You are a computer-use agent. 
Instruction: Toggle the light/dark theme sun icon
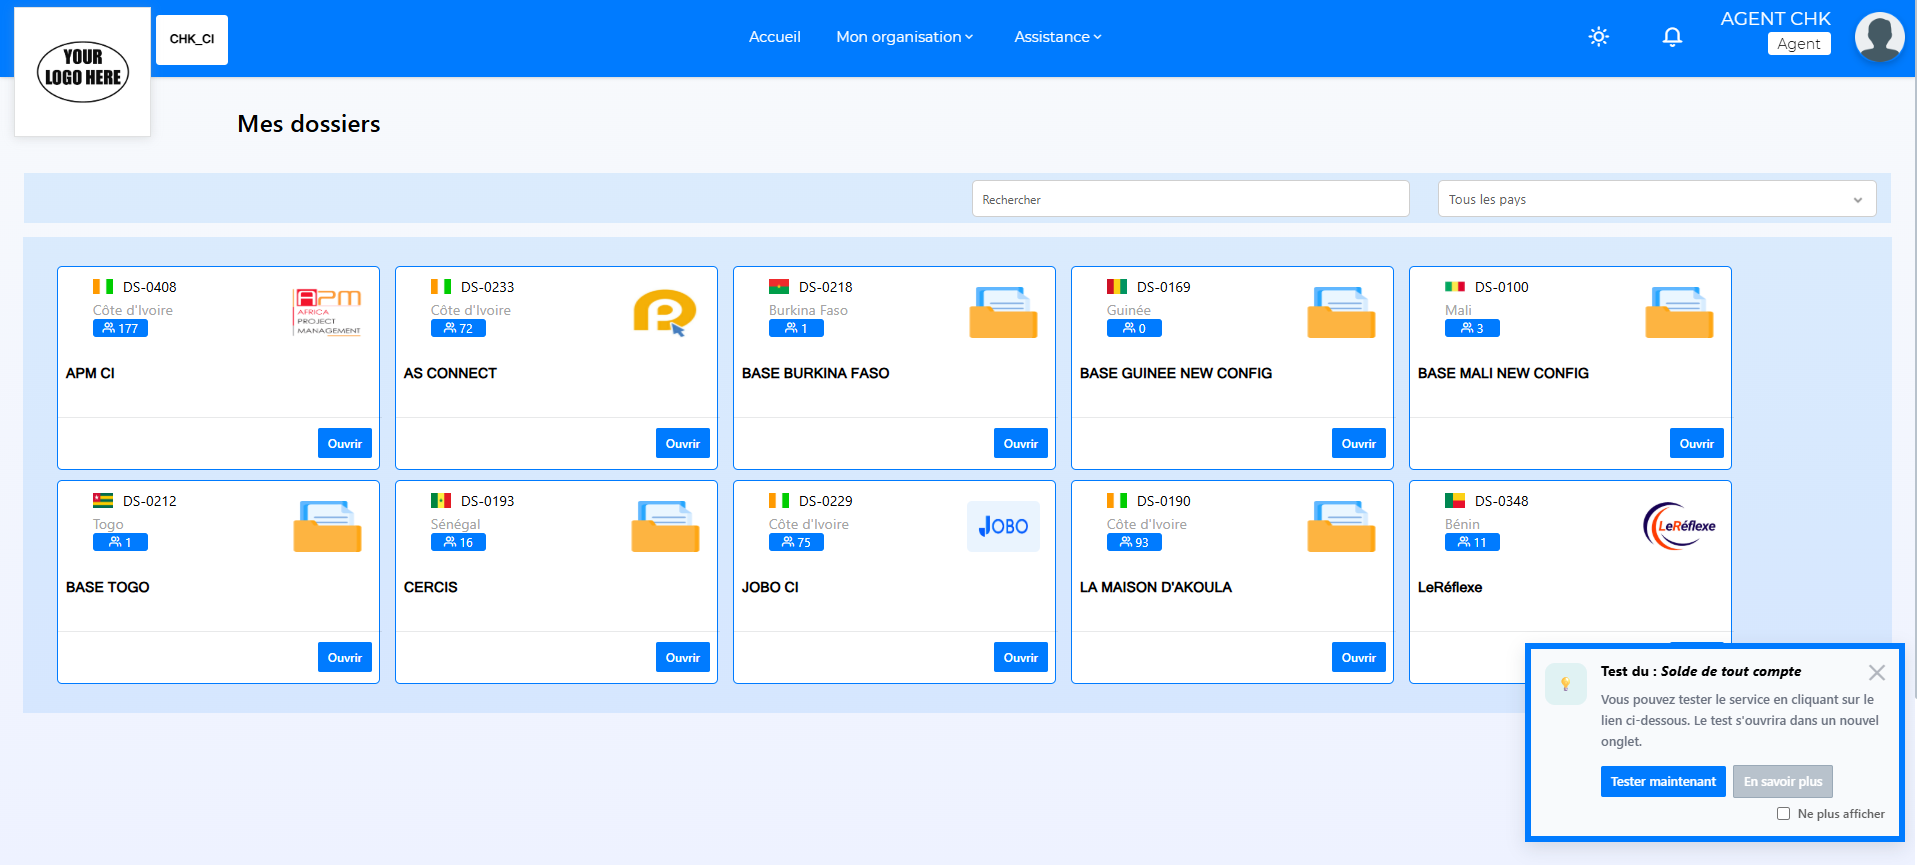tap(1598, 37)
